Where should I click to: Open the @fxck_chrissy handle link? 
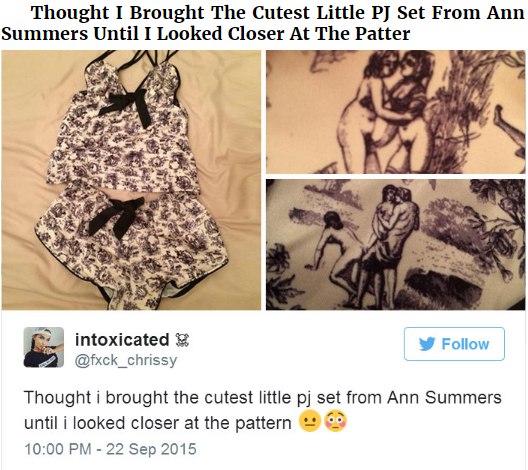(x=126, y=360)
